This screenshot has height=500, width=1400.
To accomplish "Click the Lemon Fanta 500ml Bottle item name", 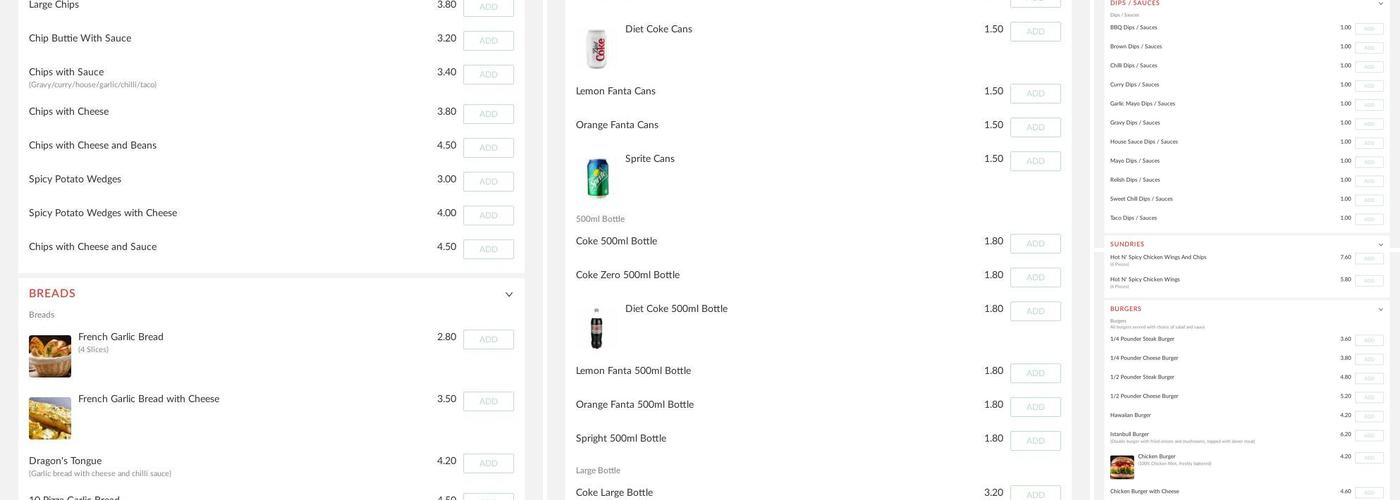I will (x=633, y=371).
